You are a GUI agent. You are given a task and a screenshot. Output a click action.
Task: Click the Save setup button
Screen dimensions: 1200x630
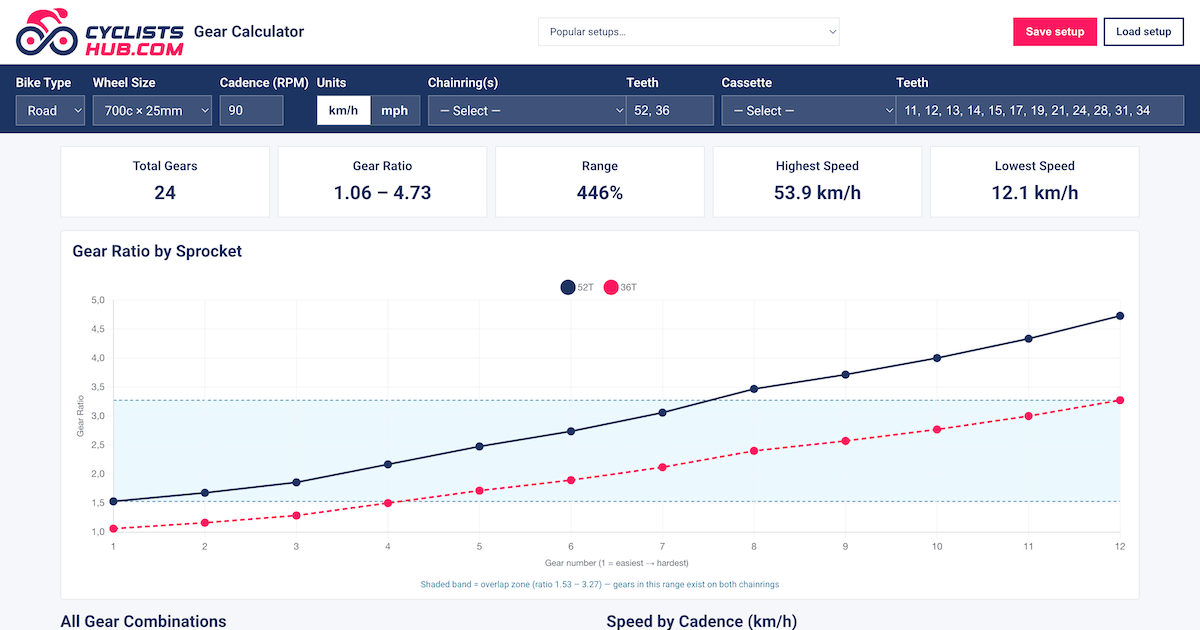(1055, 32)
